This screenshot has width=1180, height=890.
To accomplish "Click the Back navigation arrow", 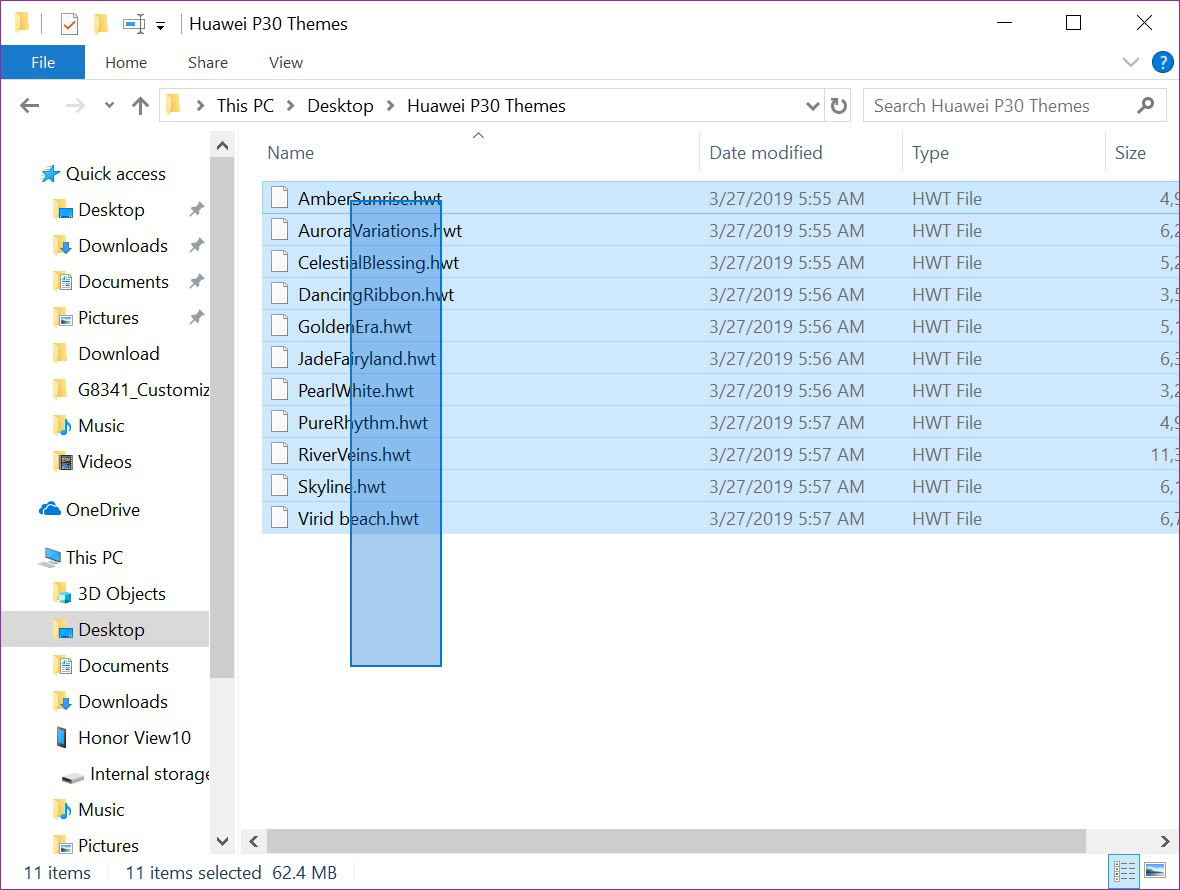I will coord(30,106).
